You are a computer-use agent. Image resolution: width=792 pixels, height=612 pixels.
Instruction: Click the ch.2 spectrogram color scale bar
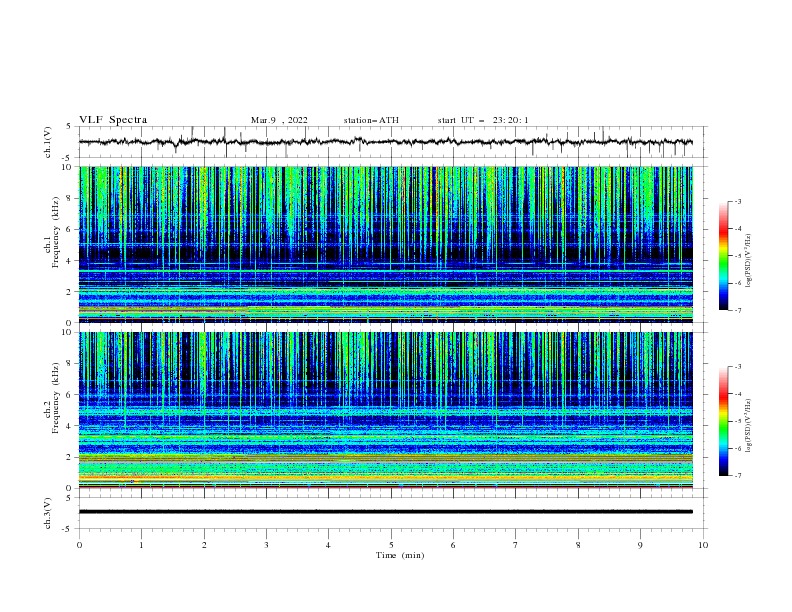point(723,421)
